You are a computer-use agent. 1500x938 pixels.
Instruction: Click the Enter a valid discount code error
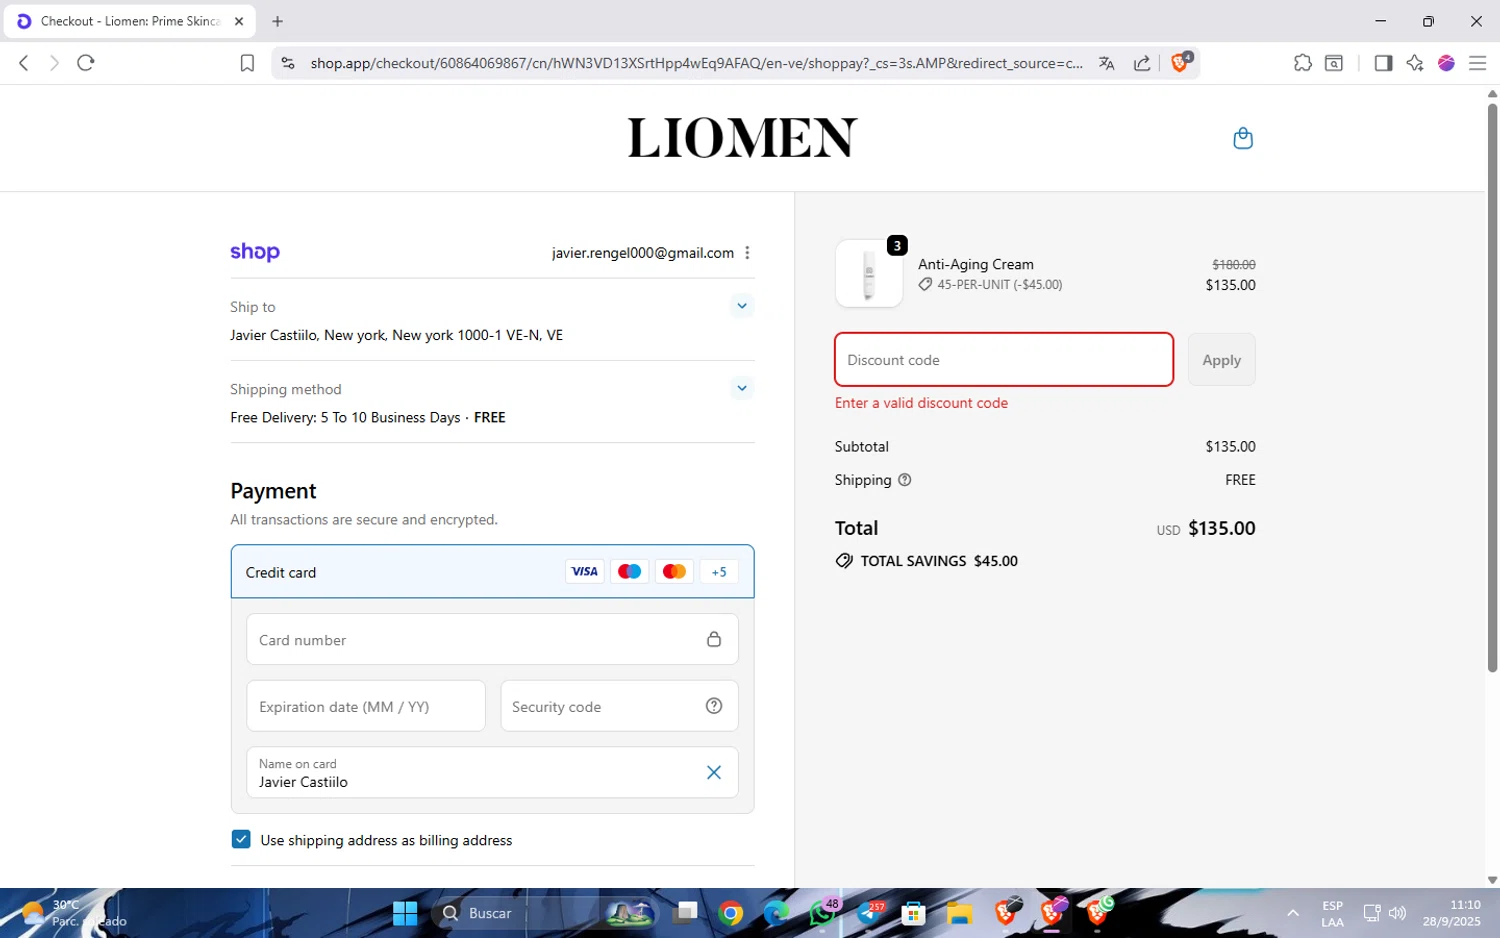pos(921,403)
